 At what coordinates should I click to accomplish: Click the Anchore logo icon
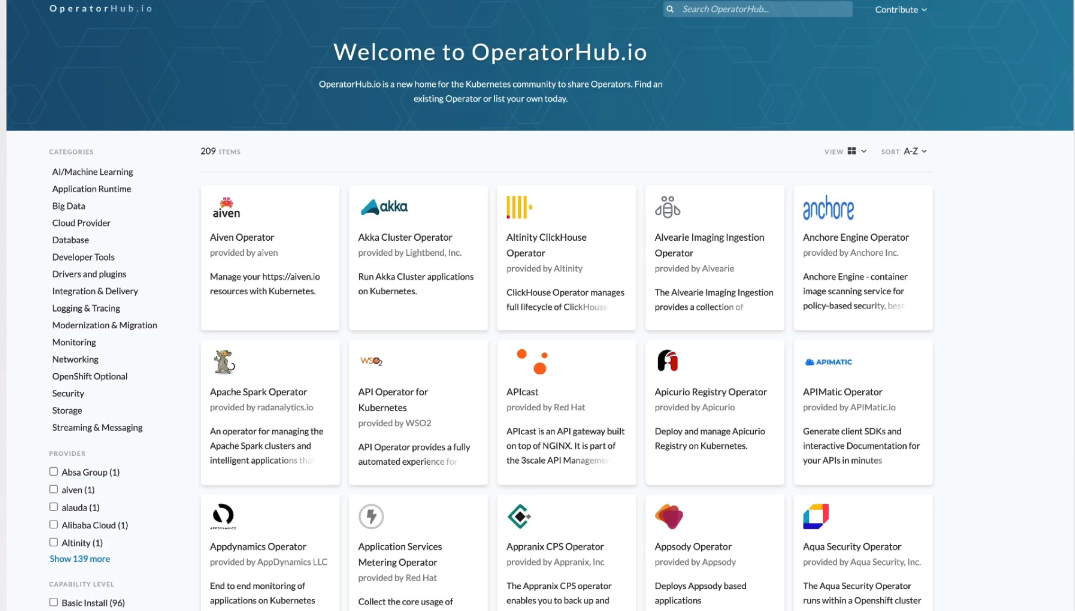coord(828,208)
